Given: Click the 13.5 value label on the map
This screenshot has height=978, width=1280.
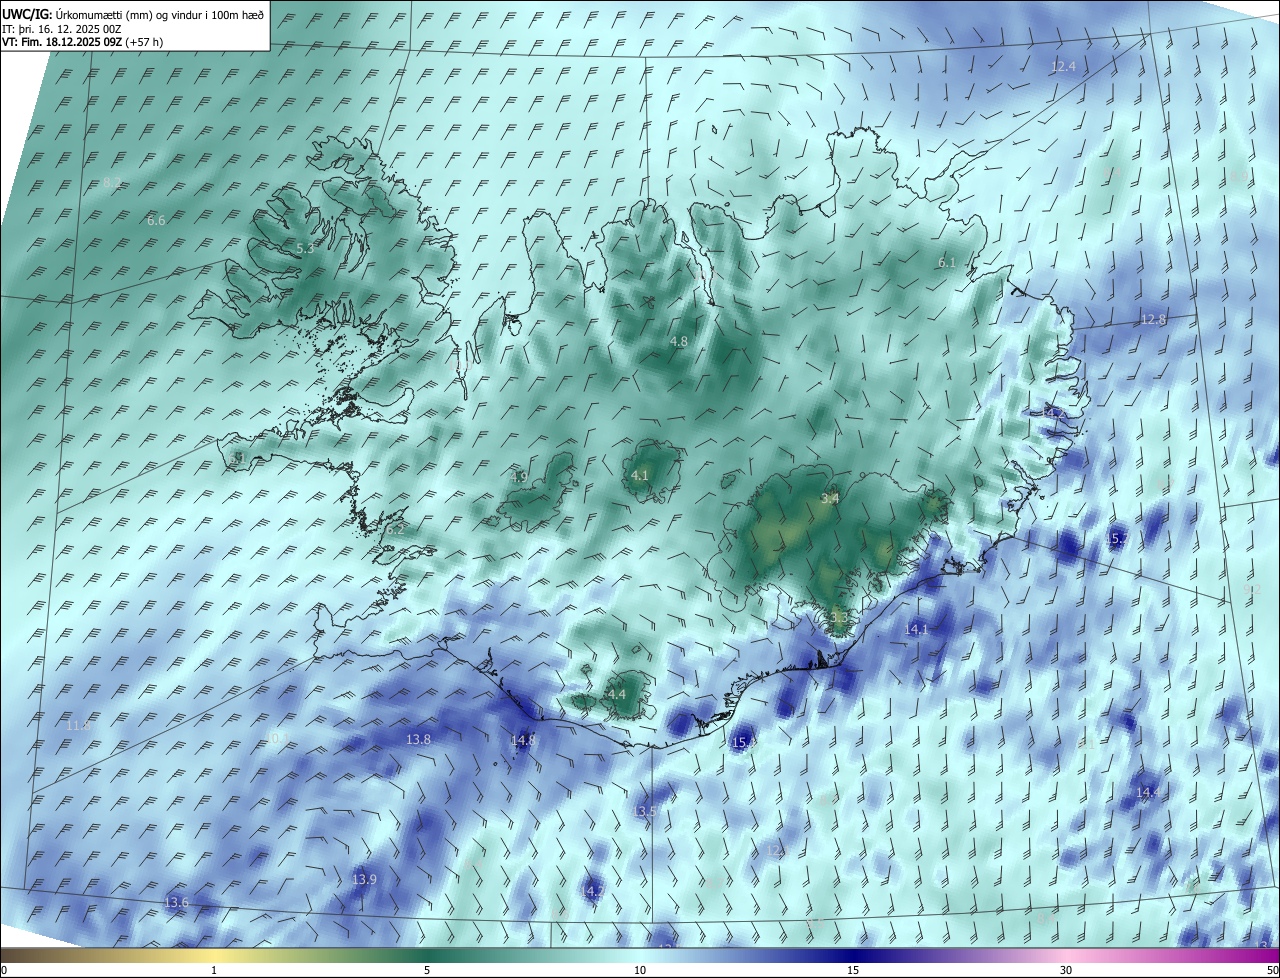Looking at the screenshot, I should pos(645,811).
